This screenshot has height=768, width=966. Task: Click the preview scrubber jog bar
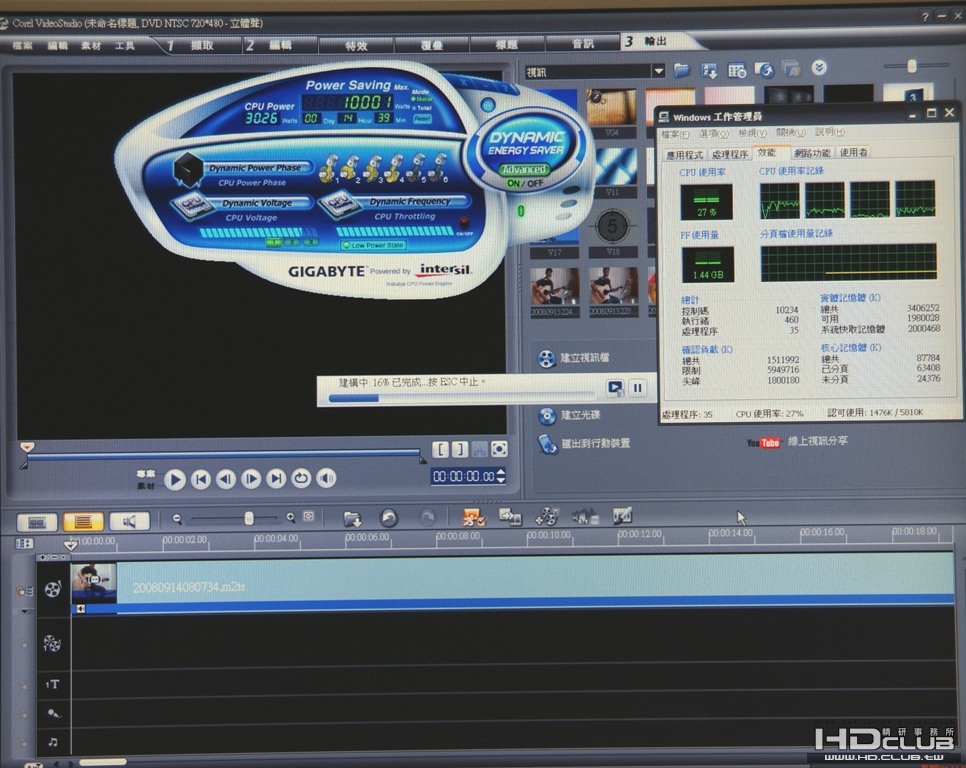224,454
